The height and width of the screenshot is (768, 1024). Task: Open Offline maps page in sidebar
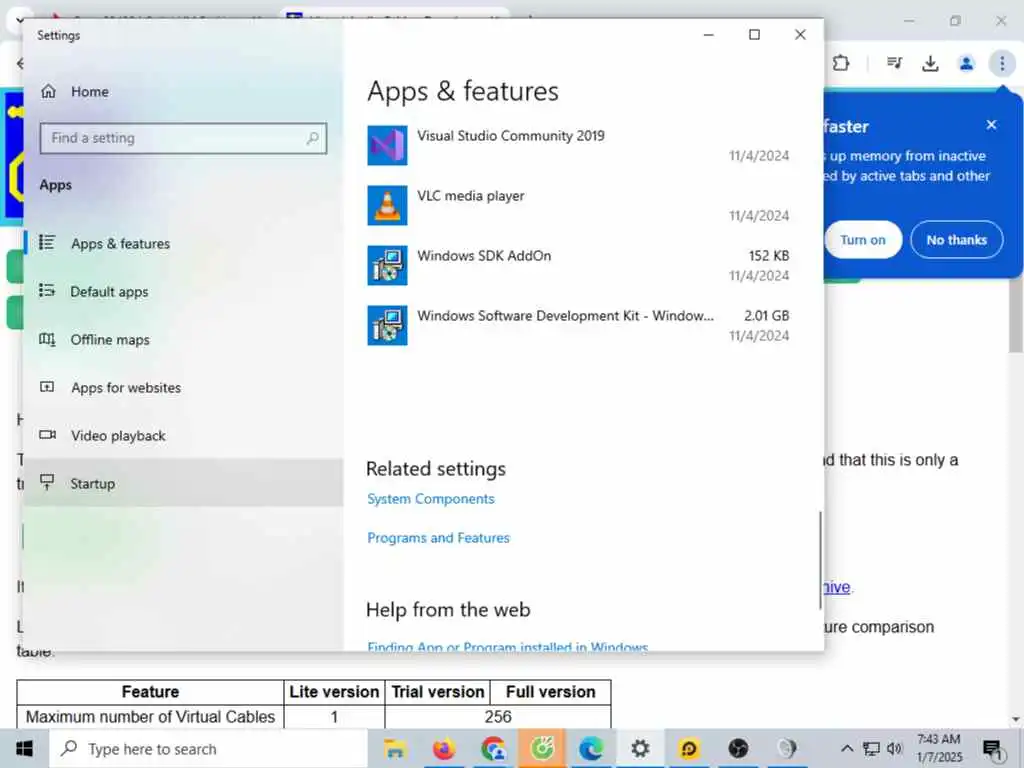coord(184,340)
